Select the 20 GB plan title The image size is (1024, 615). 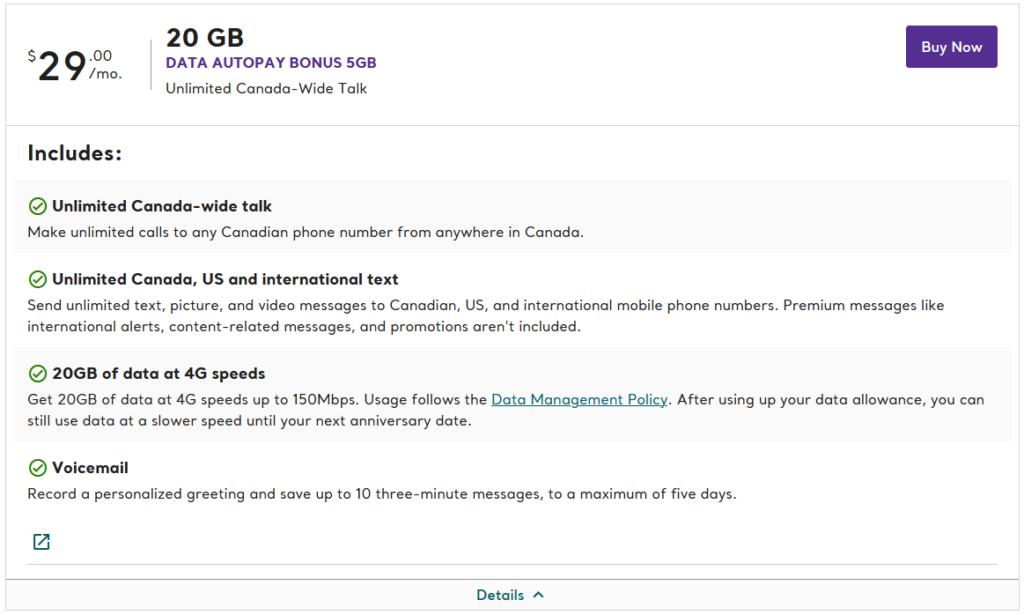click(x=204, y=37)
